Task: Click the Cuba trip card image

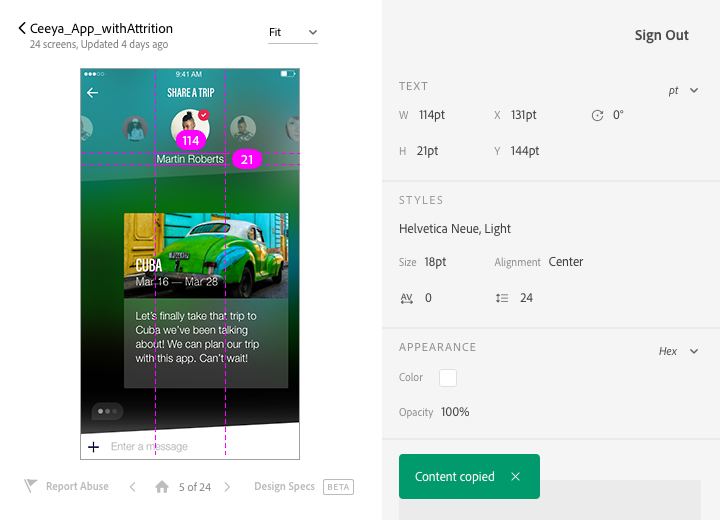Action: (x=205, y=255)
